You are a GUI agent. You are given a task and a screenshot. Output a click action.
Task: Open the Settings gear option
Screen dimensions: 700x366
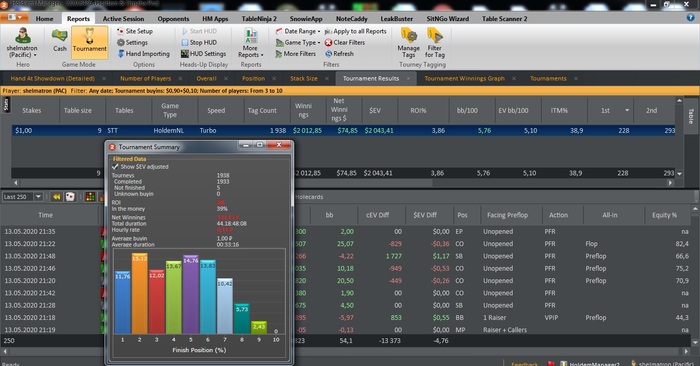(x=132, y=42)
